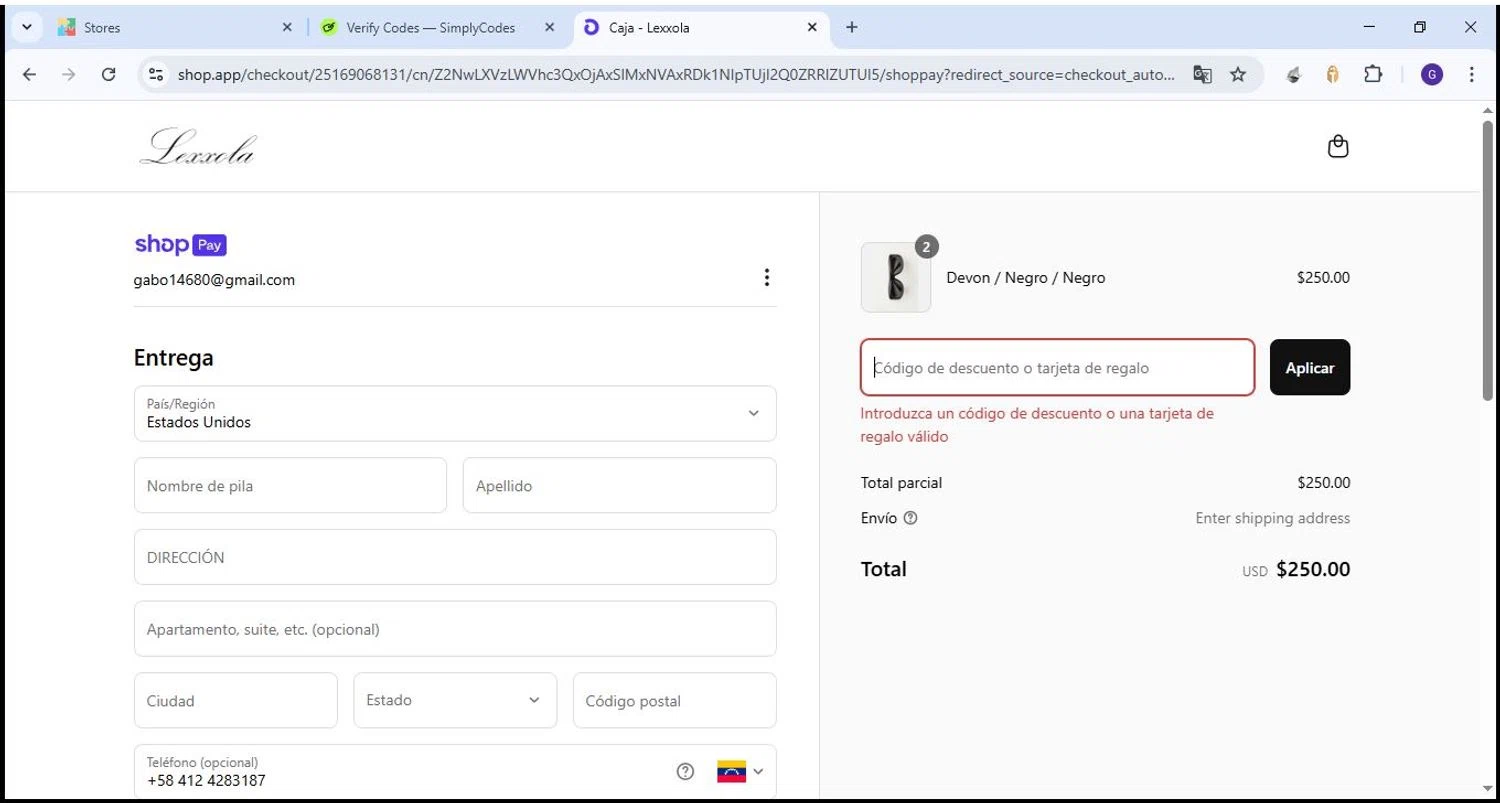Open the new tab plus button
The width and height of the screenshot is (1500, 803).
(x=851, y=27)
